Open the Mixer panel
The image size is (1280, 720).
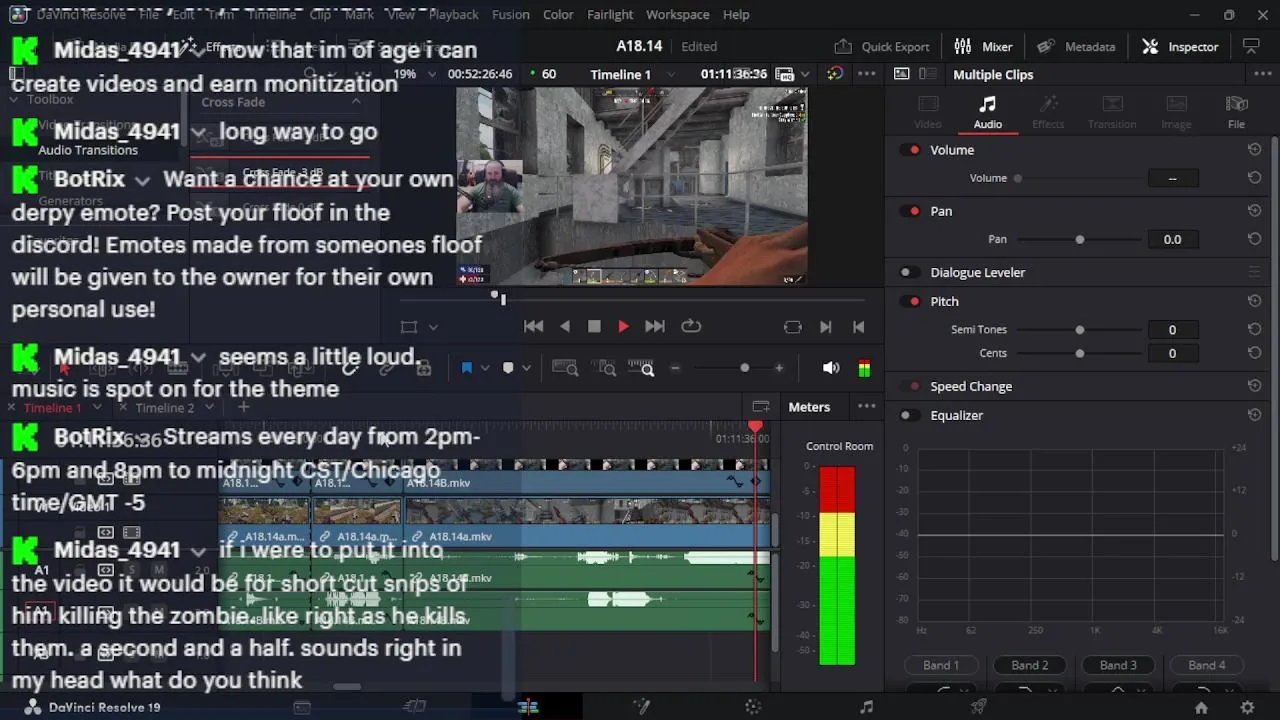983,46
